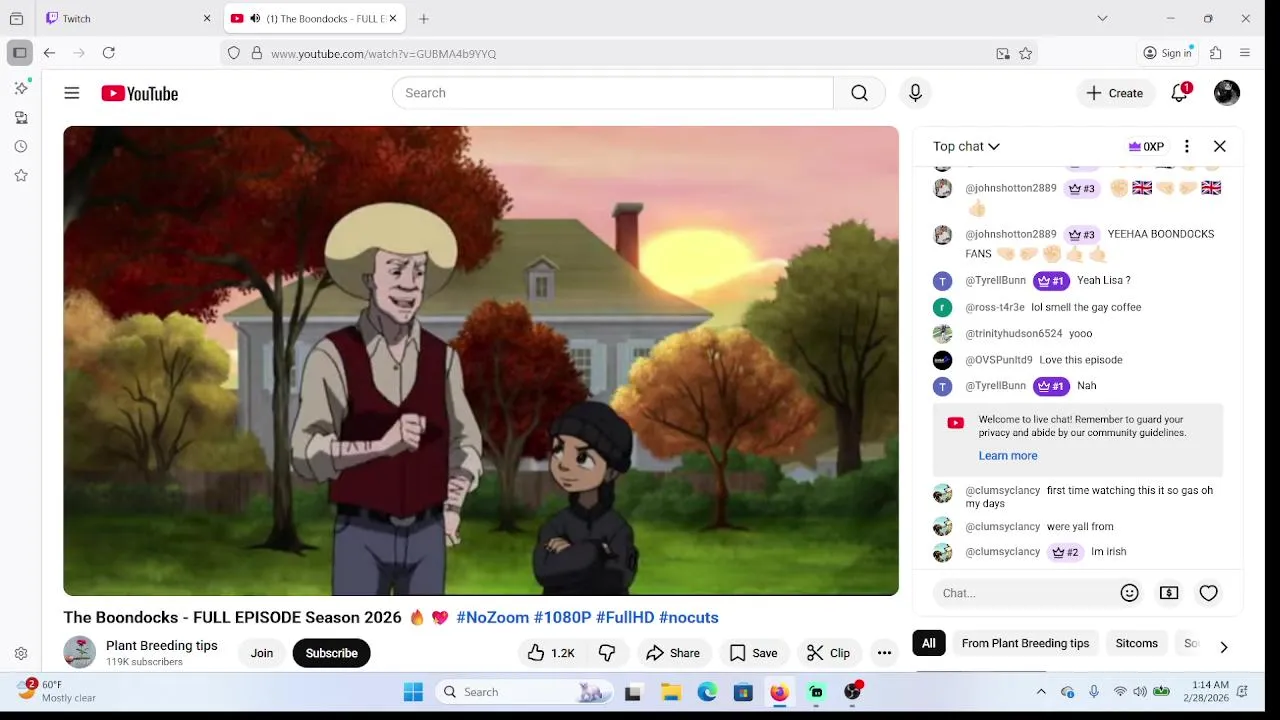Open the #1080P hashtag link

tap(562, 617)
